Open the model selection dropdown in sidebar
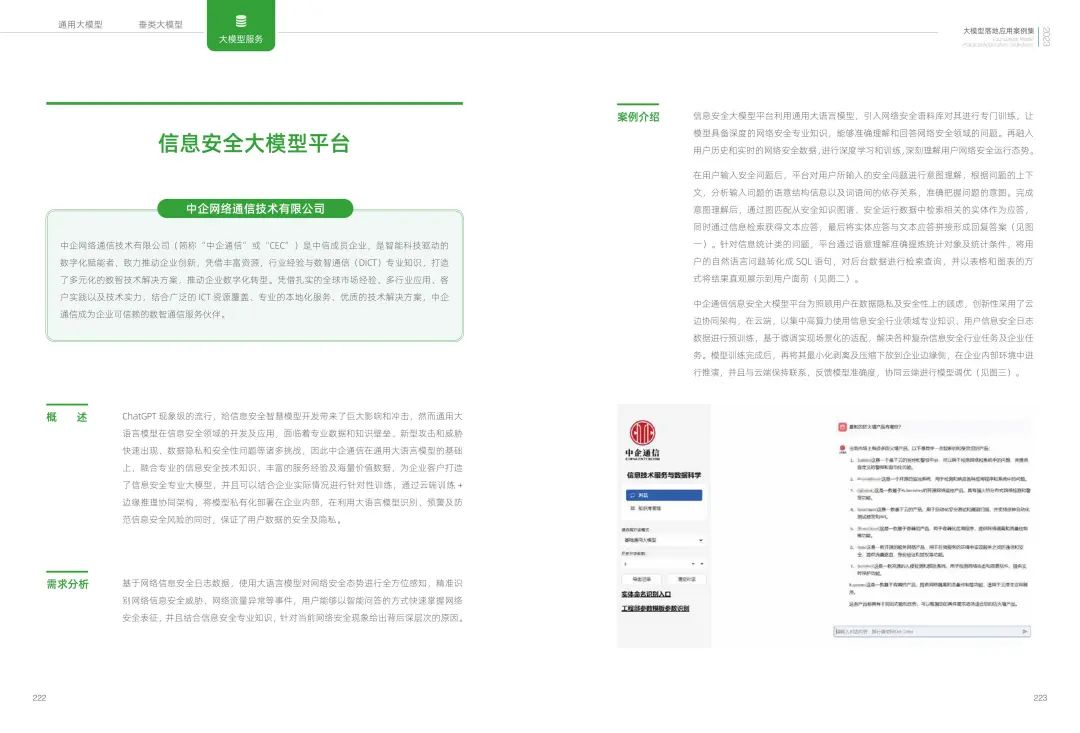 (663, 540)
